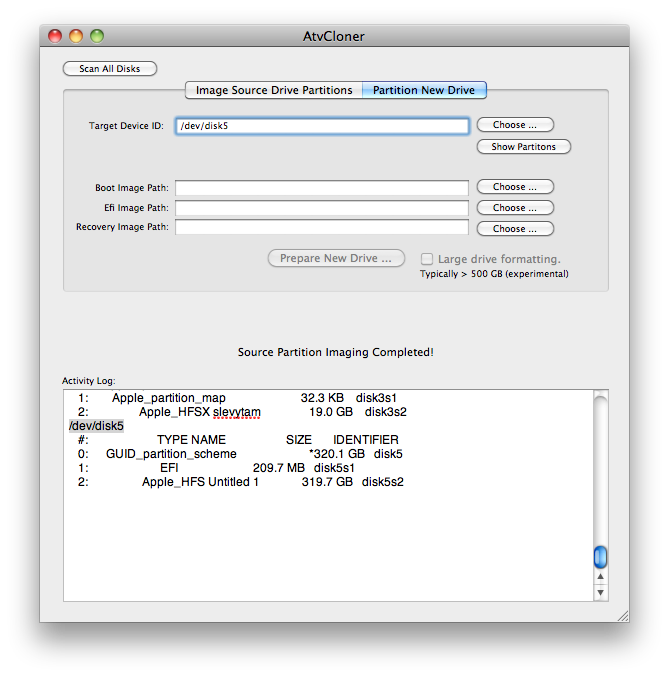Focus the Boot Image Path field
This screenshot has height=677, width=669.
[322, 188]
